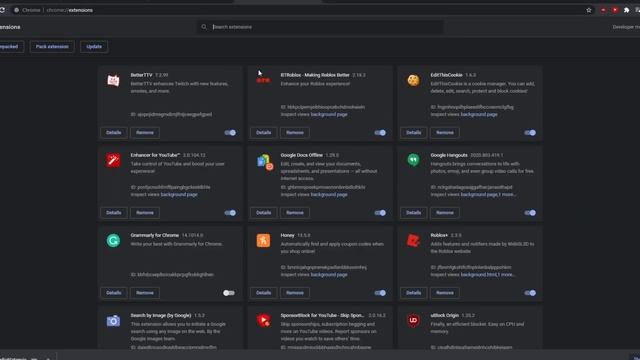640x360 pixels.
Task: Click the SponsorBlock for YouTube title text
Action: [x=322, y=316]
